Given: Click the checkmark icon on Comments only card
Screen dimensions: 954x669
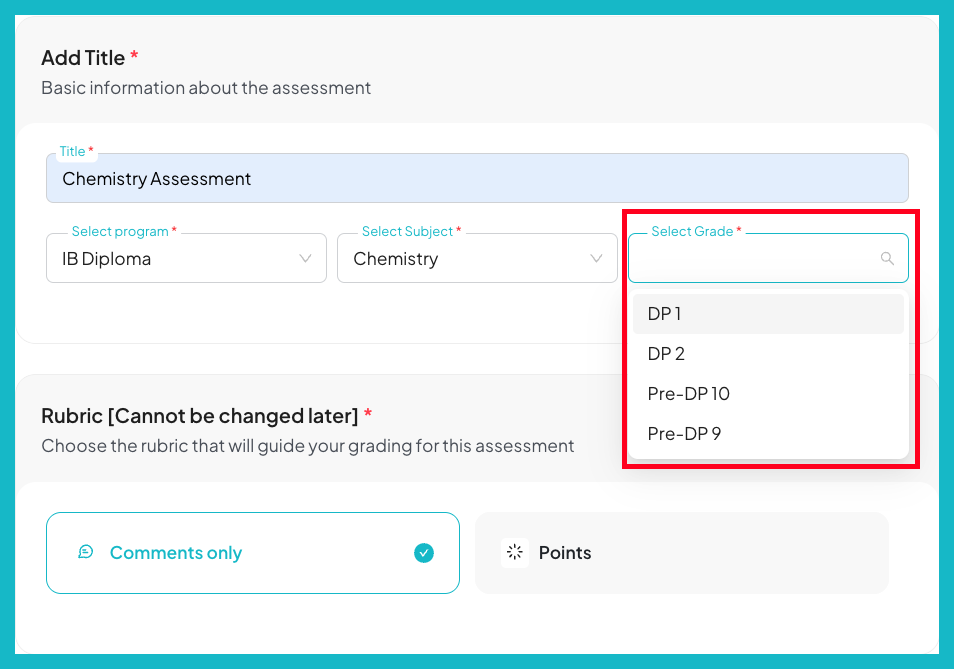Looking at the screenshot, I should pos(423,552).
